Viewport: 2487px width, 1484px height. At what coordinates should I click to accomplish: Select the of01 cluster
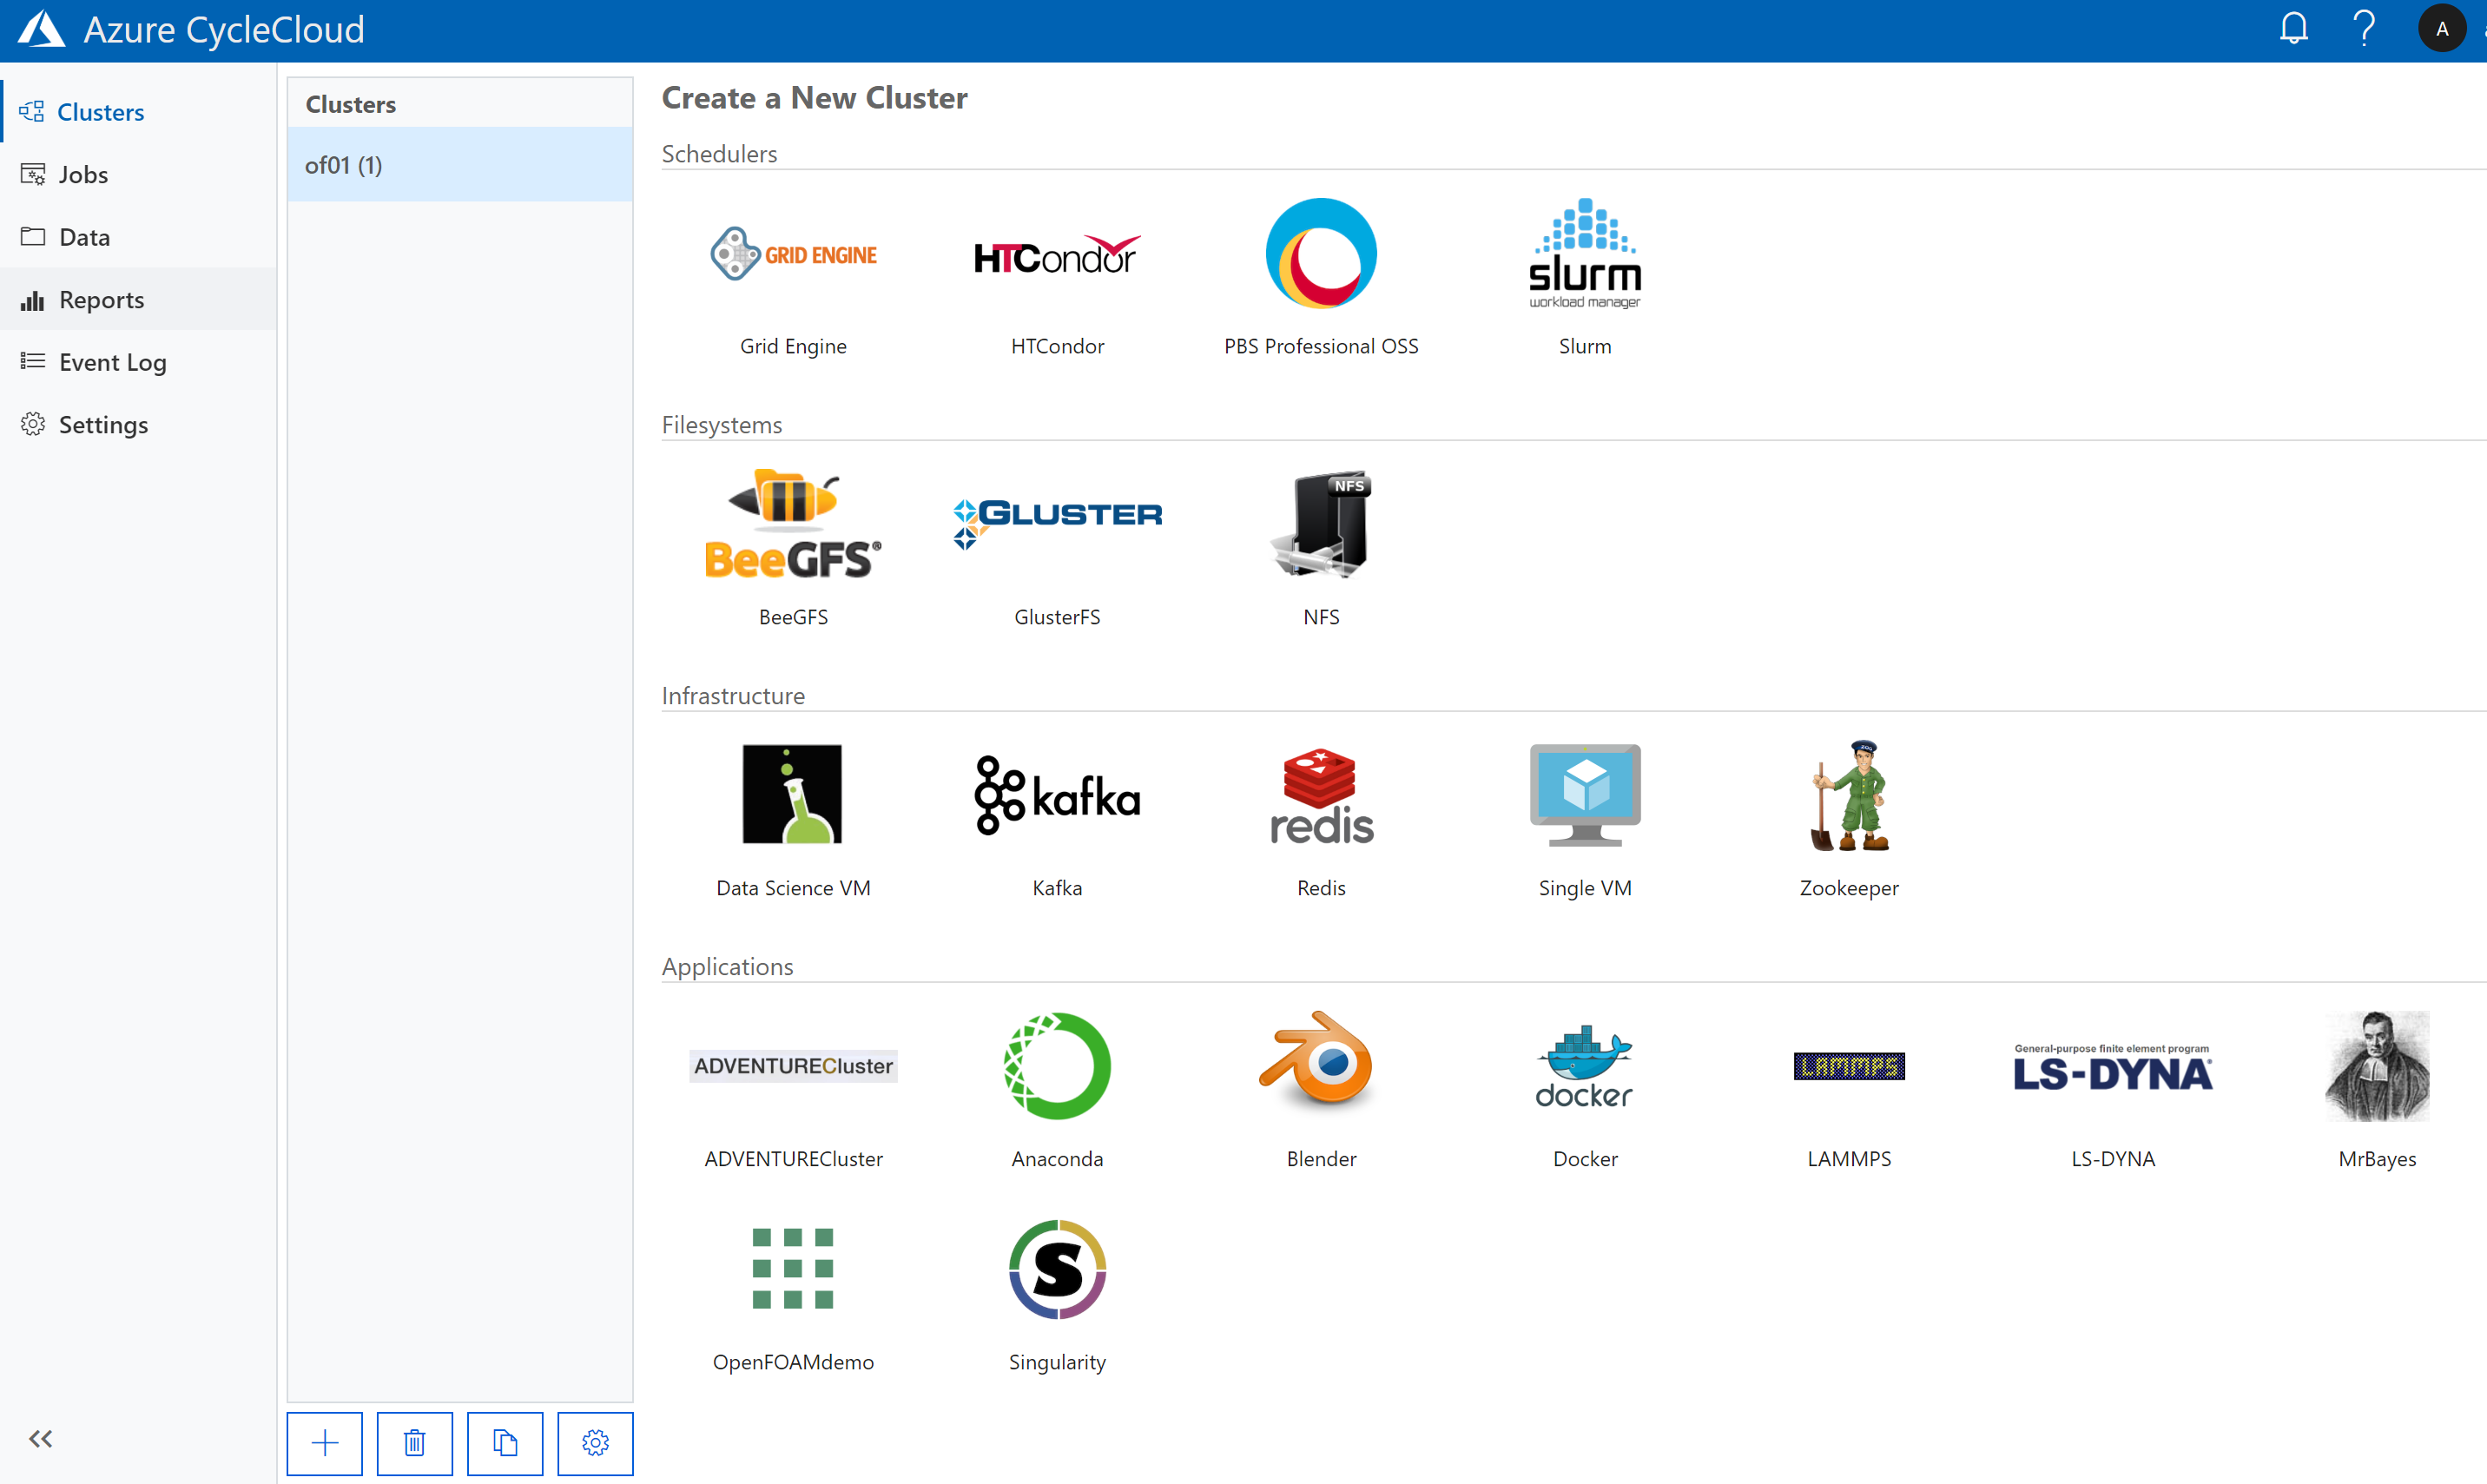click(x=343, y=164)
